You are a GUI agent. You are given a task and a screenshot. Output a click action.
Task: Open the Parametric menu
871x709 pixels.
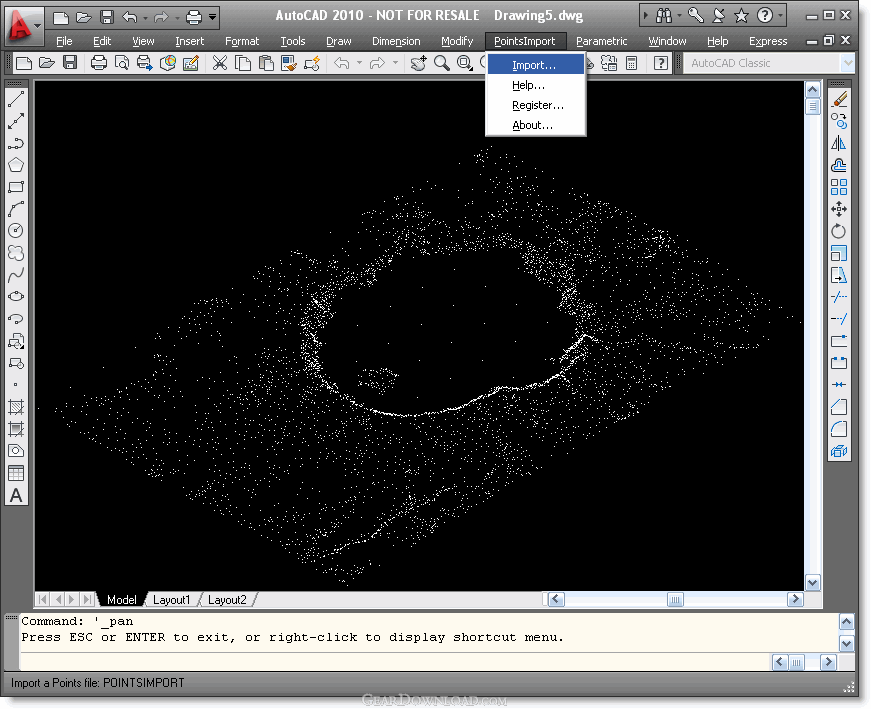pyautogui.click(x=602, y=41)
